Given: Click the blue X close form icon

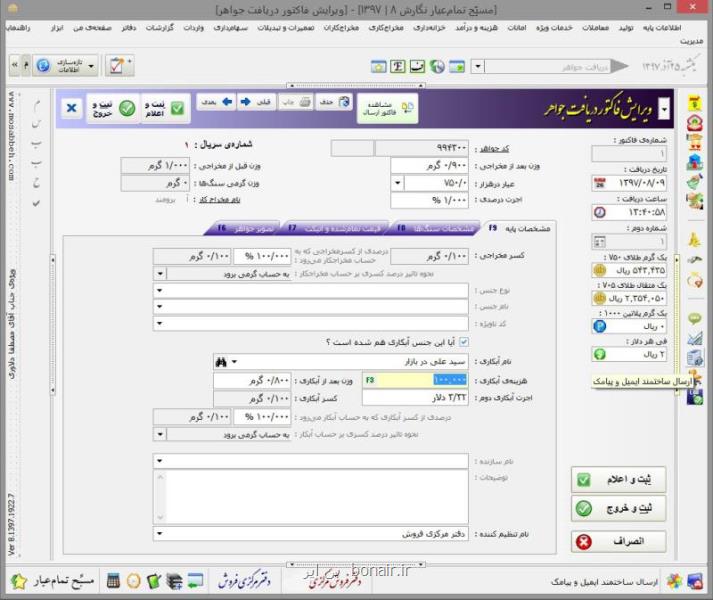Looking at the screenshot, I should (71, 108).
